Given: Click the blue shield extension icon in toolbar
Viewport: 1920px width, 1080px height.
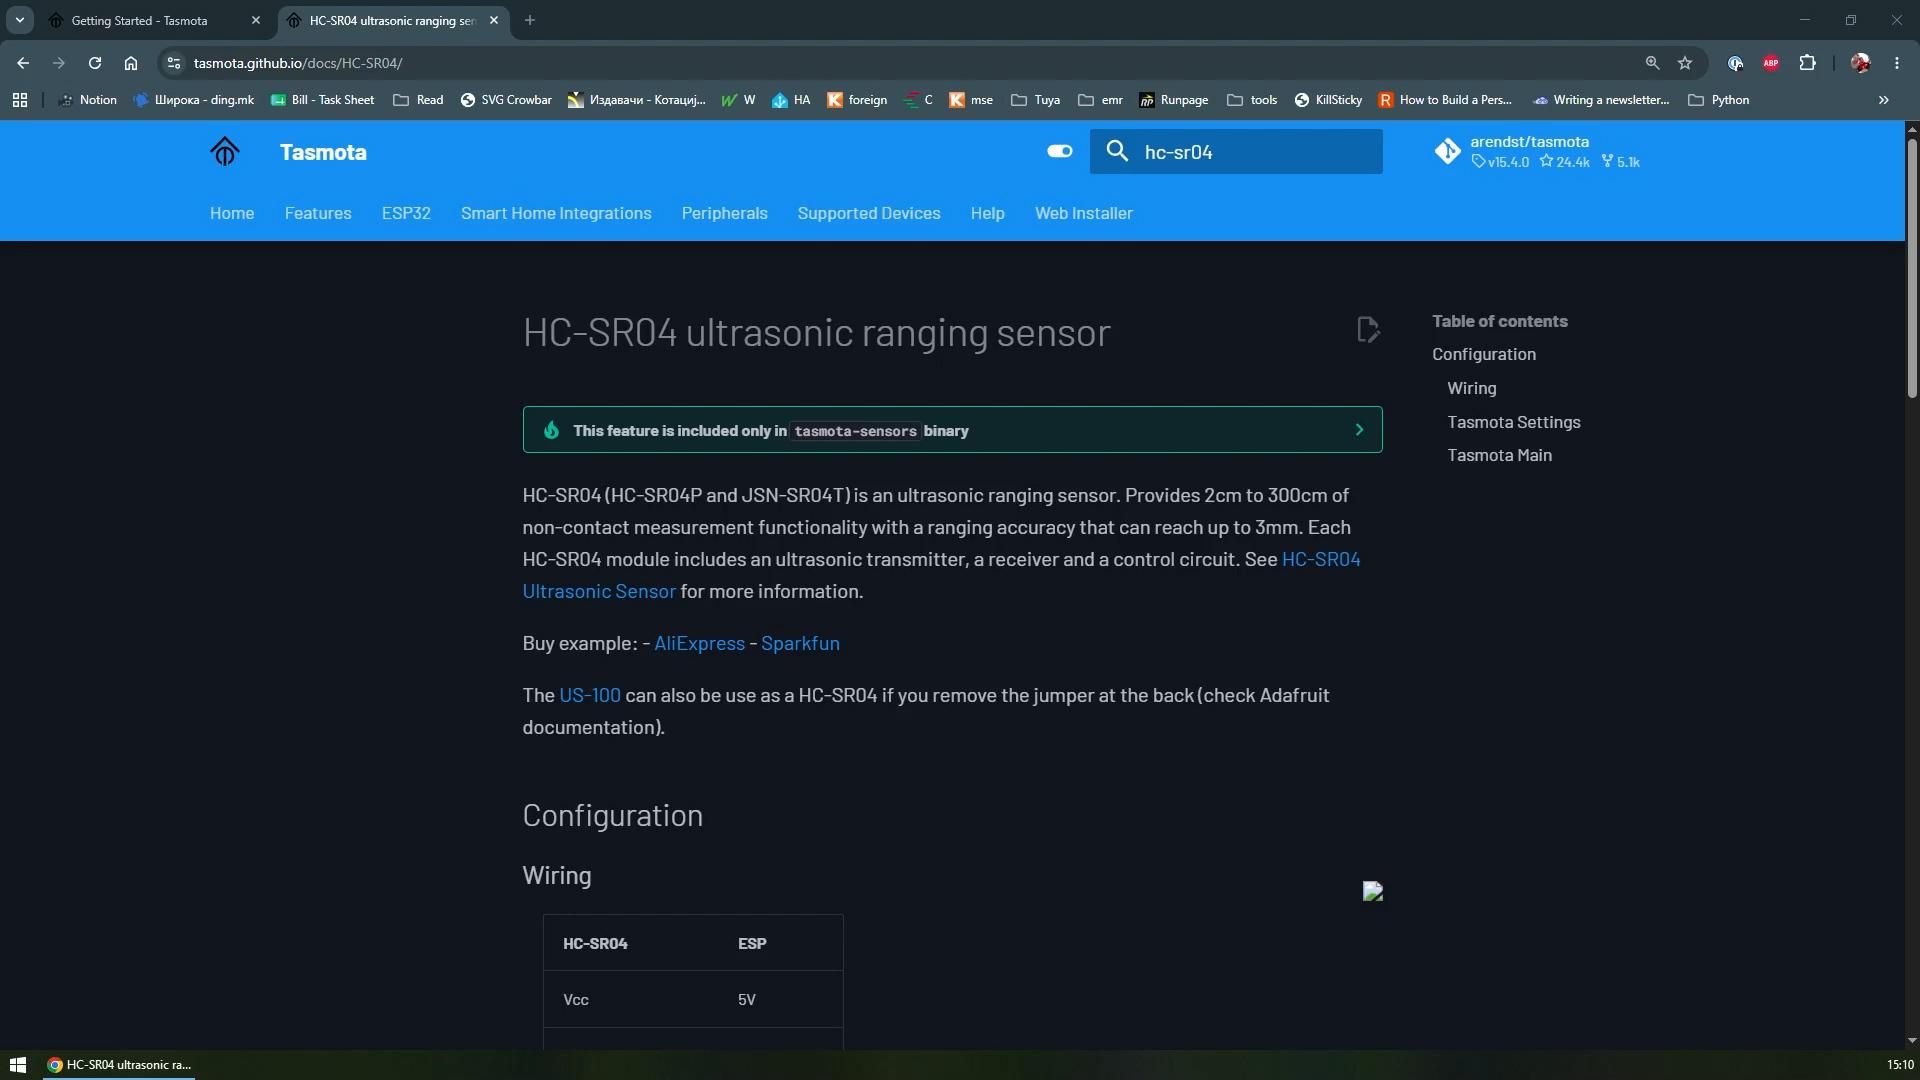Looking at the screenshot, I should (1735, 63).
